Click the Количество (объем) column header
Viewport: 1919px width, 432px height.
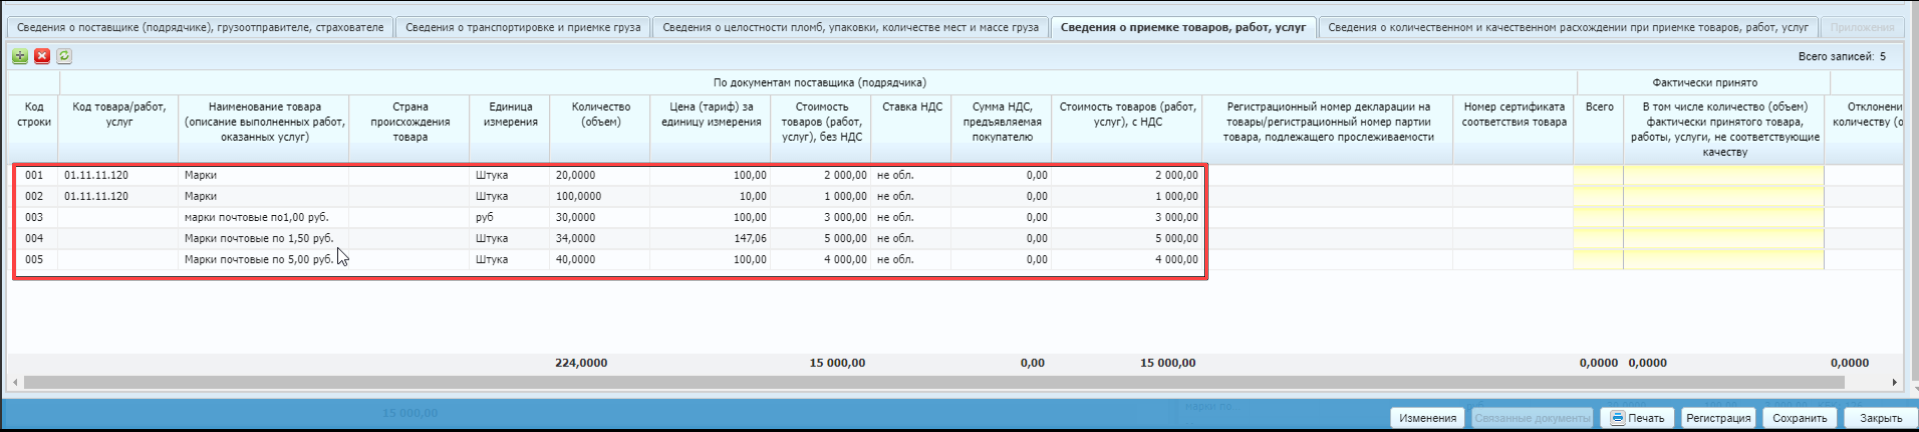(x=600, y=114)
